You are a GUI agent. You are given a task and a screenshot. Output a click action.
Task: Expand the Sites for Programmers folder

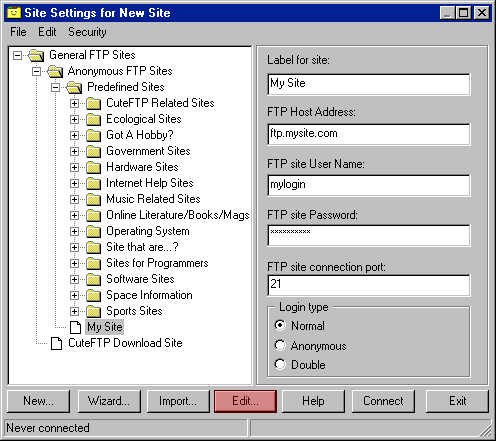(x=74, y=263)
